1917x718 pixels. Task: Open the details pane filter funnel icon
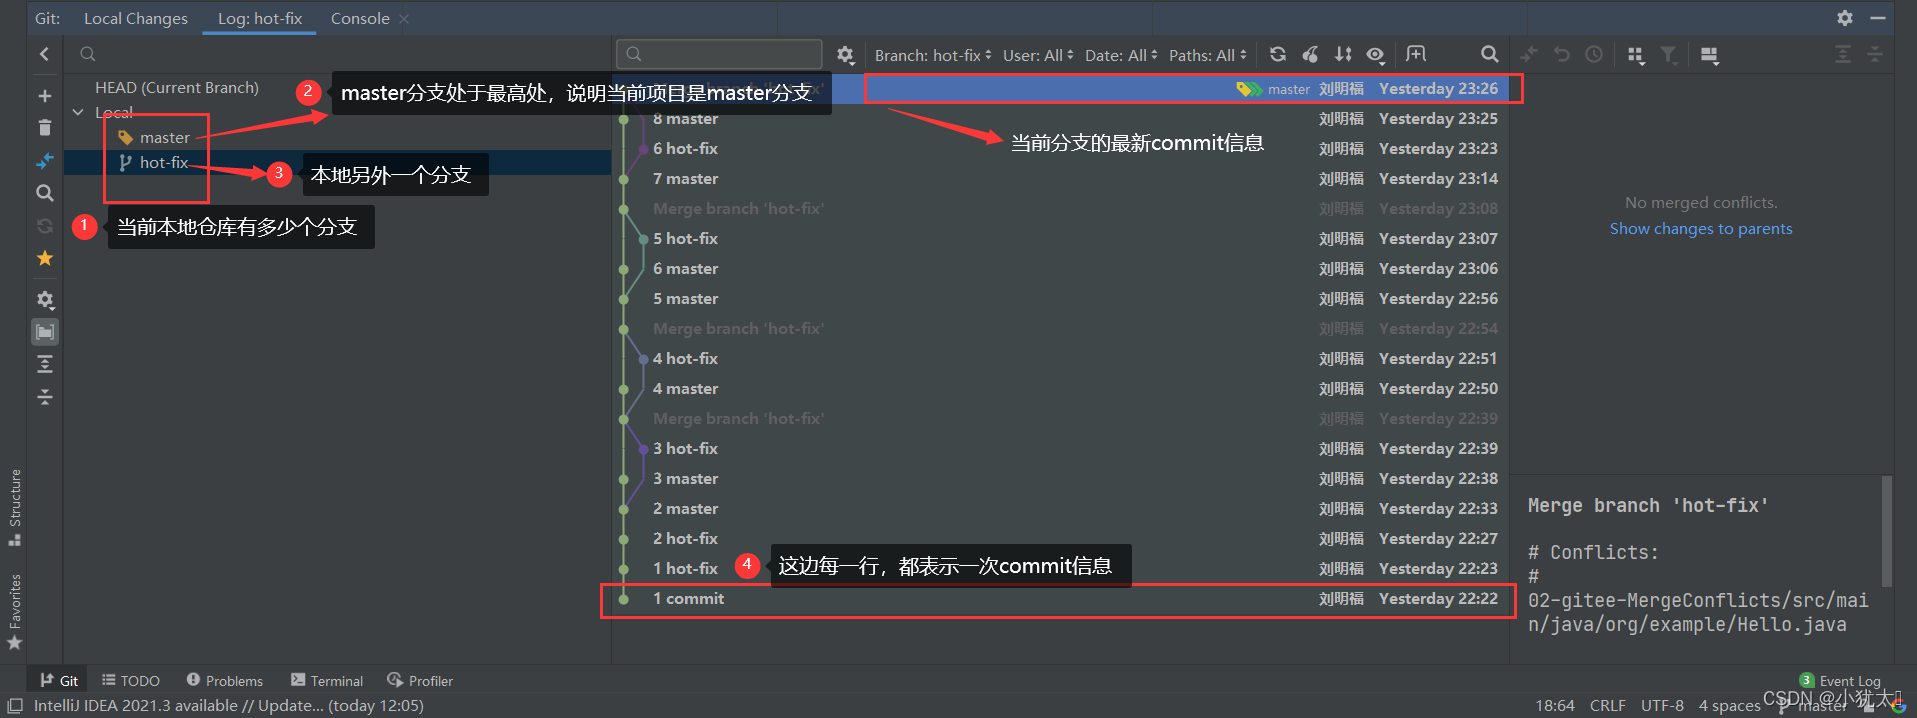[1669, 55]
